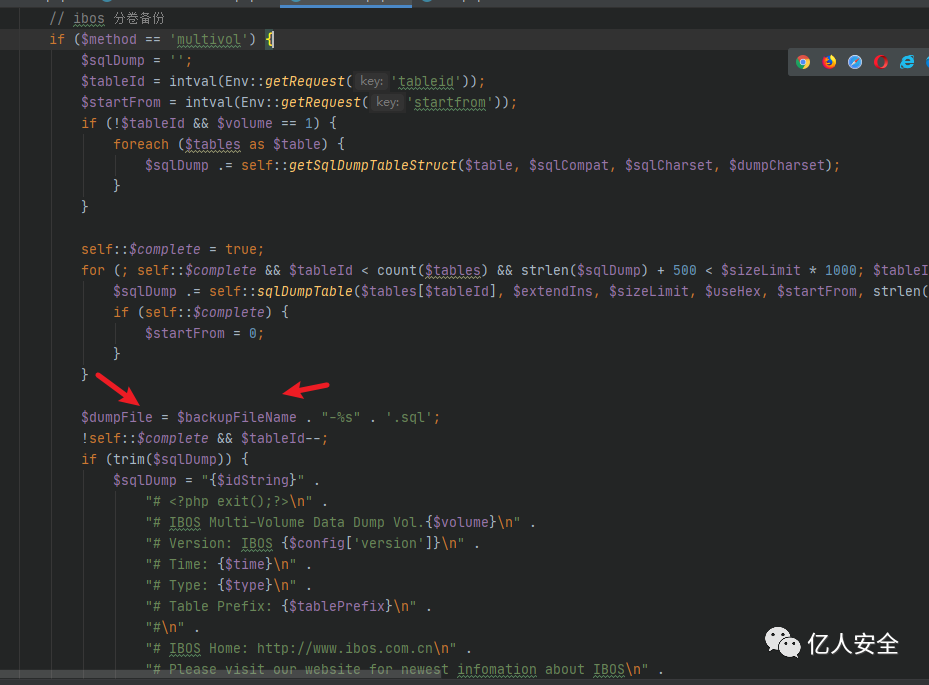Image resolution: width=929 pixels, height=685 pixels.
Task: Click the $tableId-- decrement expression
Action: 281,438
